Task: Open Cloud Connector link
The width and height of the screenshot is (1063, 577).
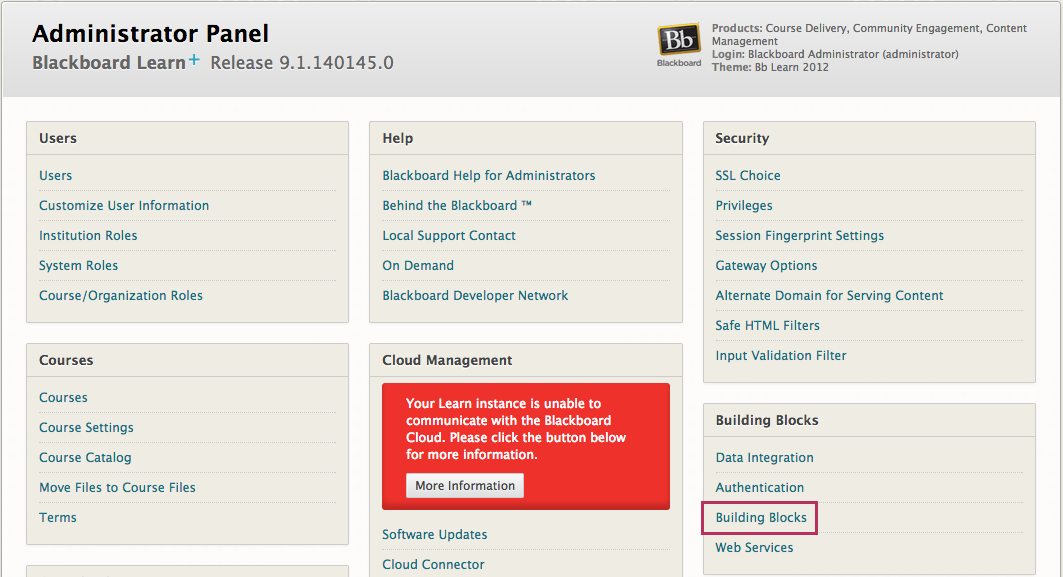Action: (433, 564)
